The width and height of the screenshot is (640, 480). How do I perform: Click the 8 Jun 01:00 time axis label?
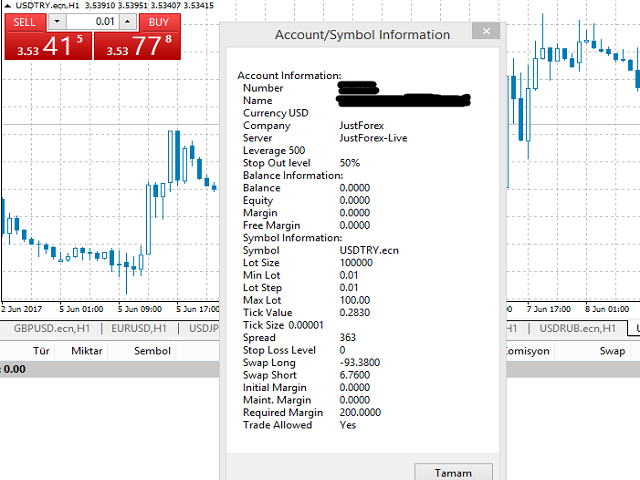pos(607,309)
